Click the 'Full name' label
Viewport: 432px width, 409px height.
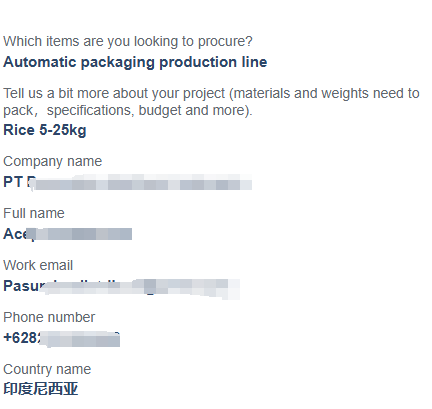point(34,213)
